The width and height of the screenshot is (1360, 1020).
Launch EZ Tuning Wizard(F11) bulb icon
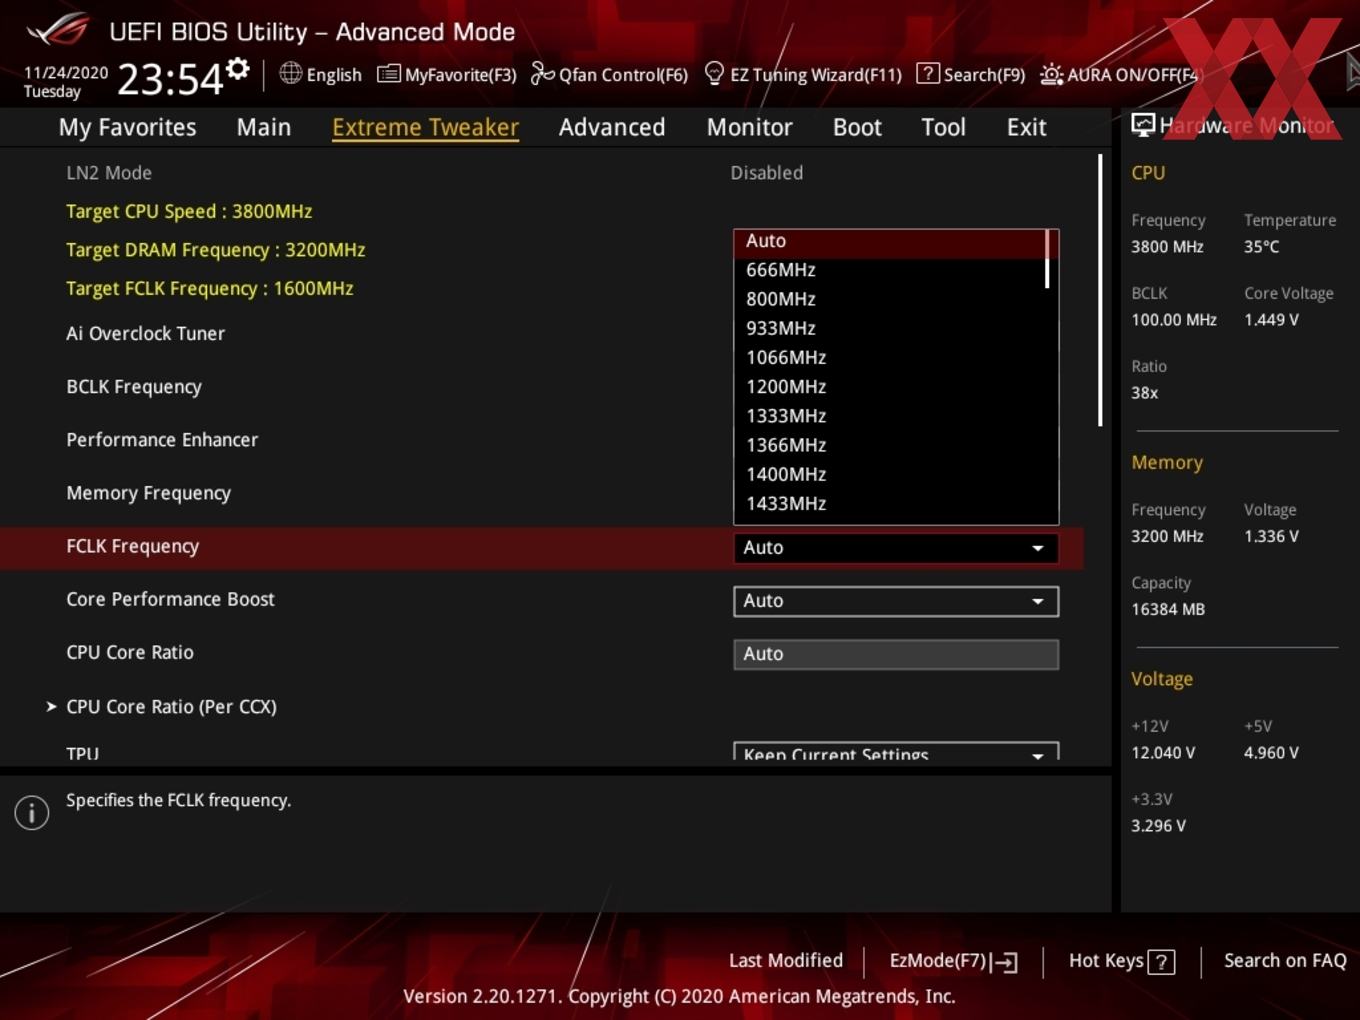pos(714,73)
